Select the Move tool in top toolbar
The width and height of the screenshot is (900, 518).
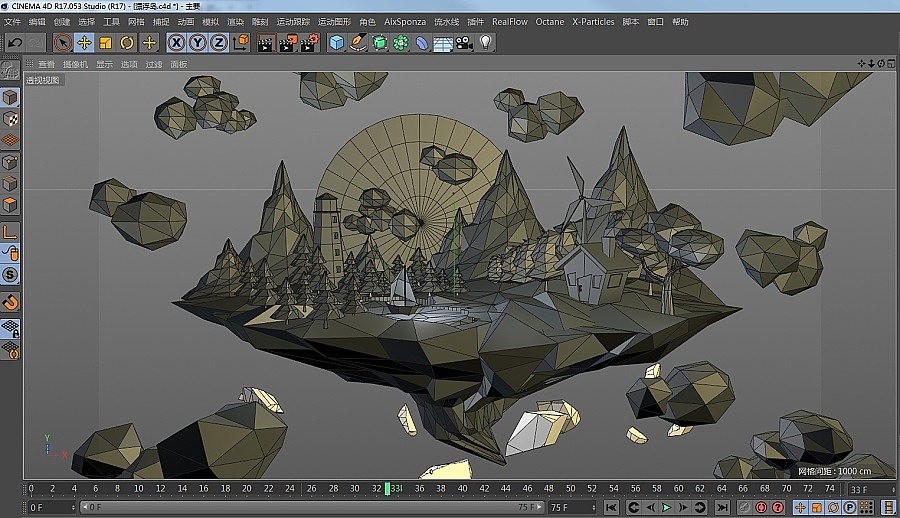pos(84,42)
